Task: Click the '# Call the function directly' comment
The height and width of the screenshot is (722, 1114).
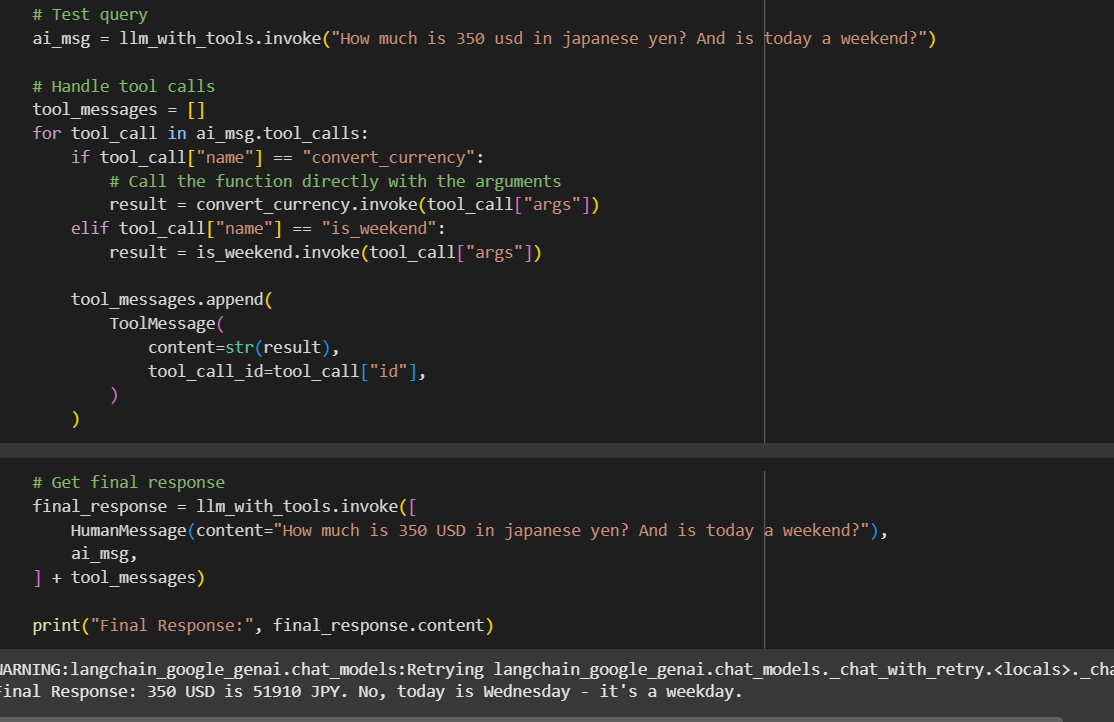Action: click(x=335, y=181)
